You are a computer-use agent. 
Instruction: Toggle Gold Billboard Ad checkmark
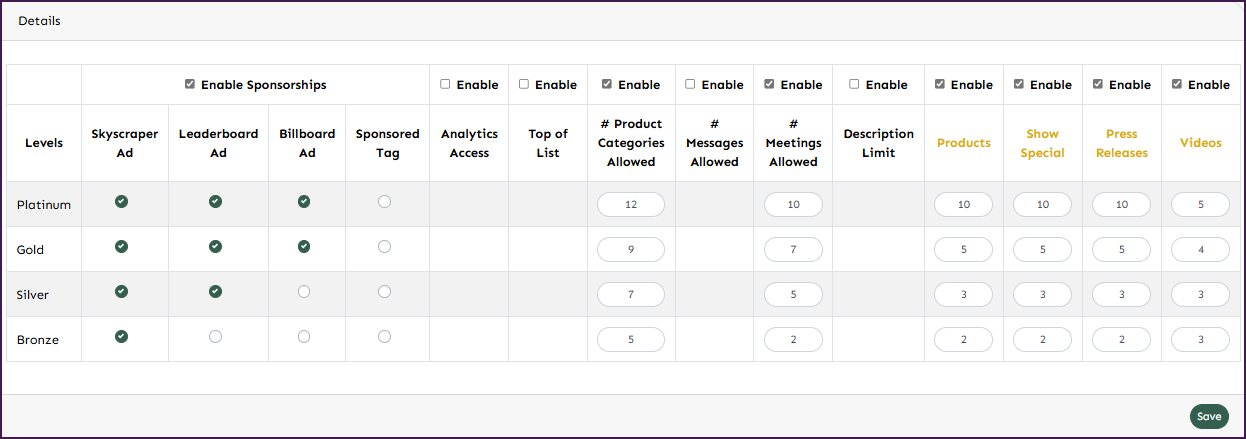tap(304, 247)
